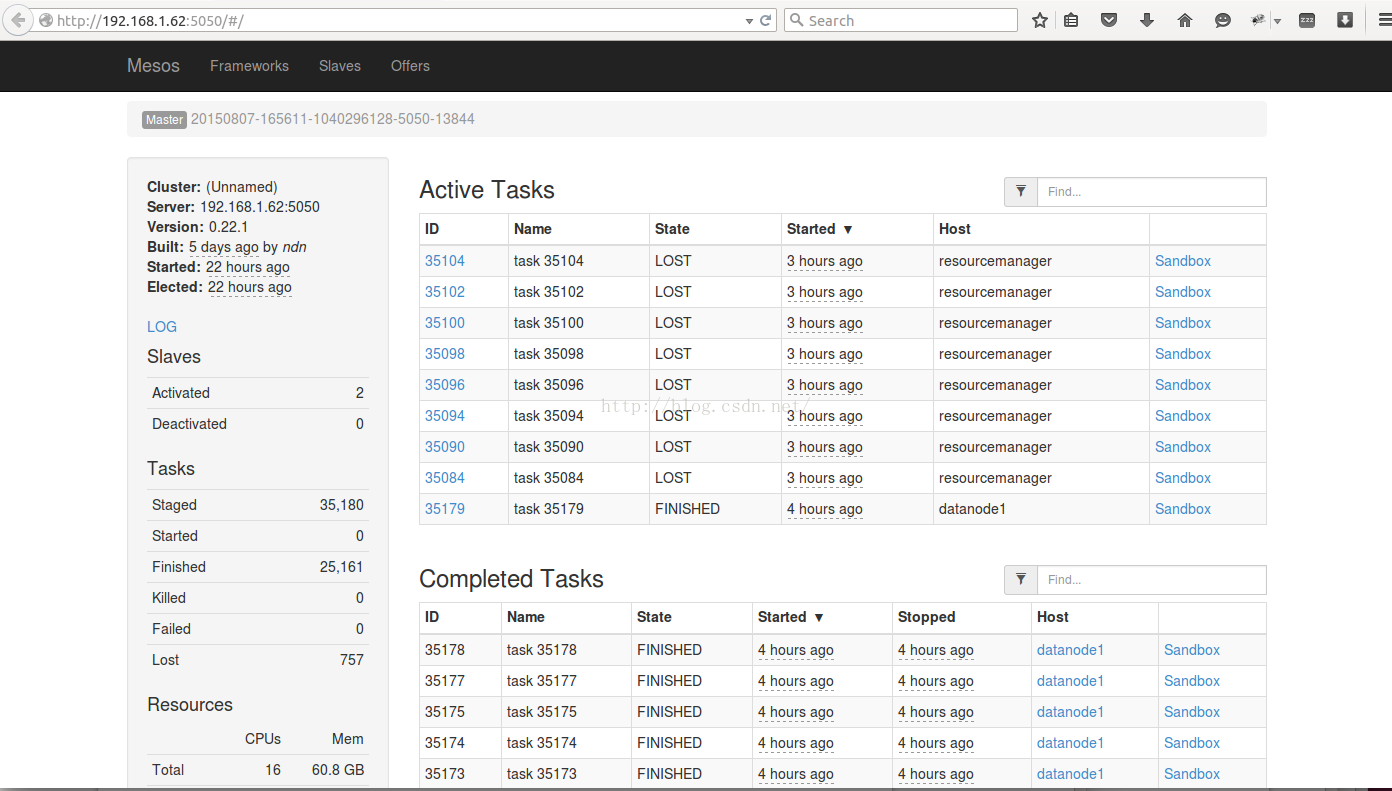Click the zzz extension icon
The height and width of the screenshot is (791, 1392).
click(x=1307, y=20)
